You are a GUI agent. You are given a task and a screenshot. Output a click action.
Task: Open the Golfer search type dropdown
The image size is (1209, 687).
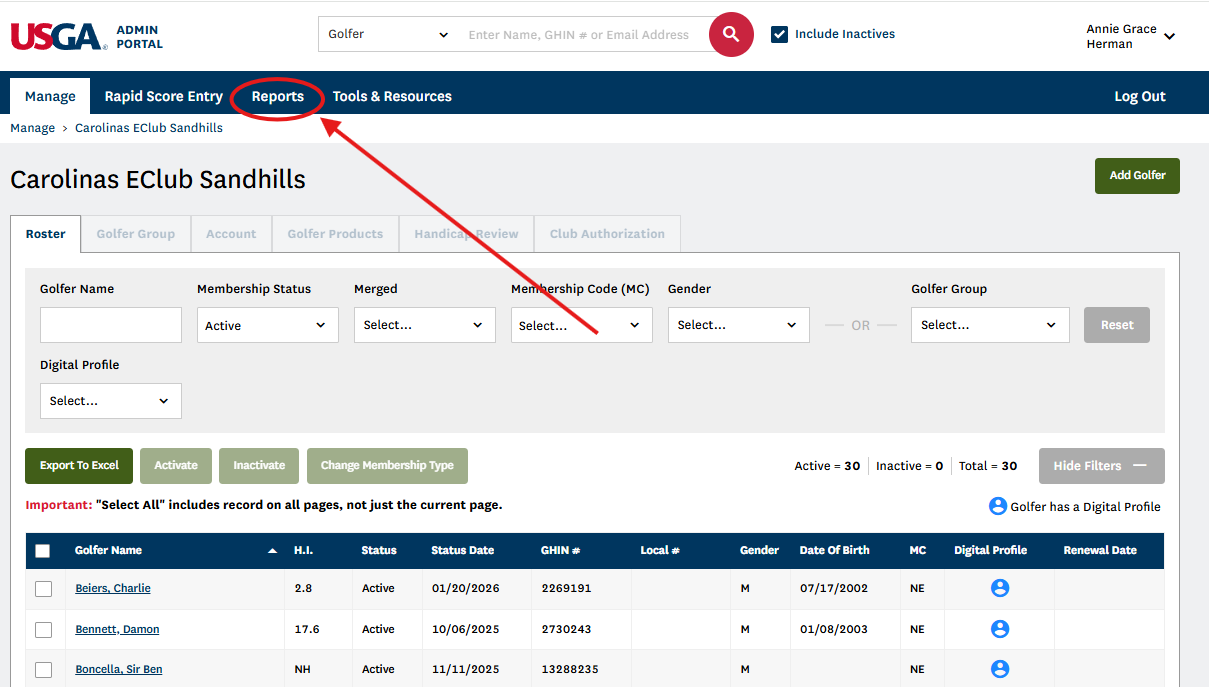pos(388,35)
